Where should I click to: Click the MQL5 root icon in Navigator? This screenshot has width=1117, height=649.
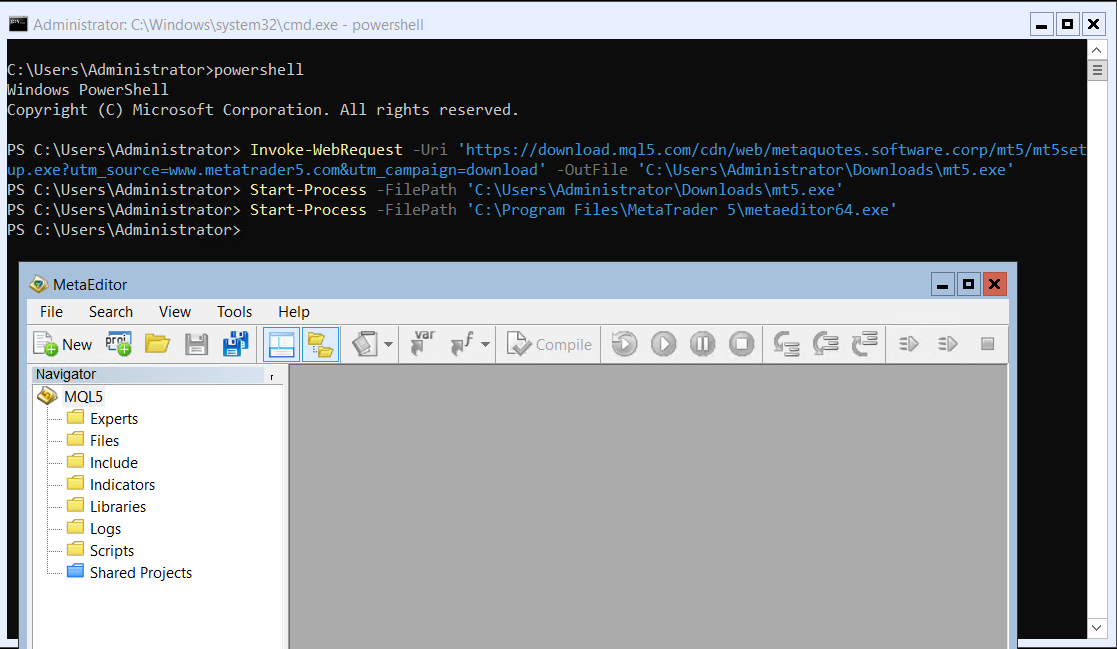(47, 395)
